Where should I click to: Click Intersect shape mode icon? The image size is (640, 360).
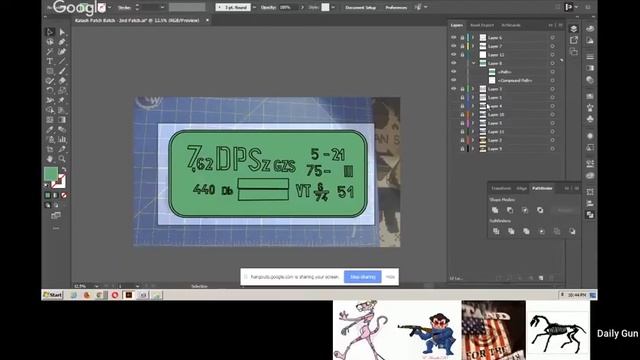(x=525, y=210)
